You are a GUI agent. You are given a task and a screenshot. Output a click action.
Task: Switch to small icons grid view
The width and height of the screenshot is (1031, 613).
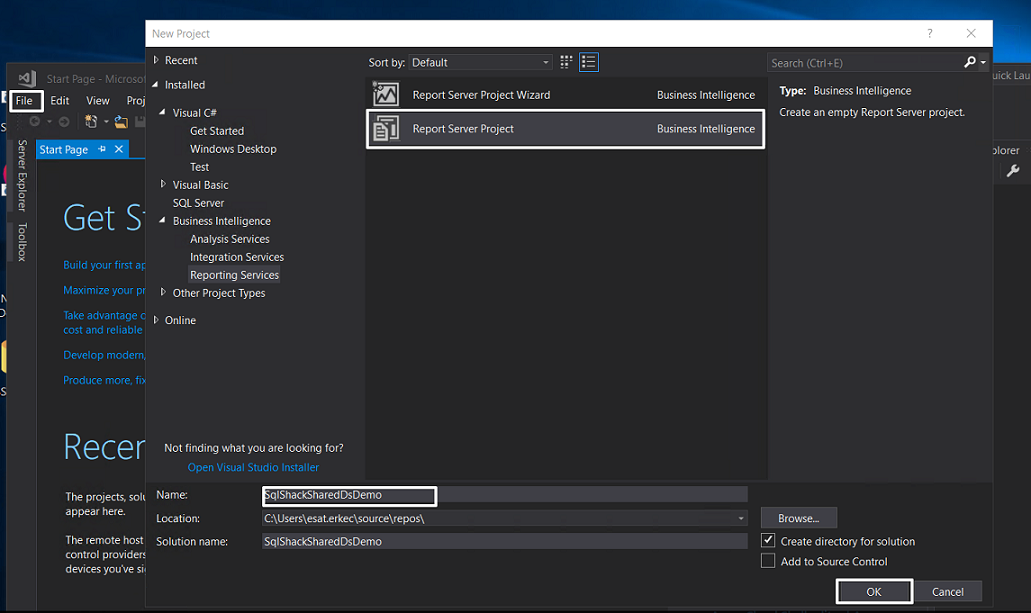coord(567,62)
